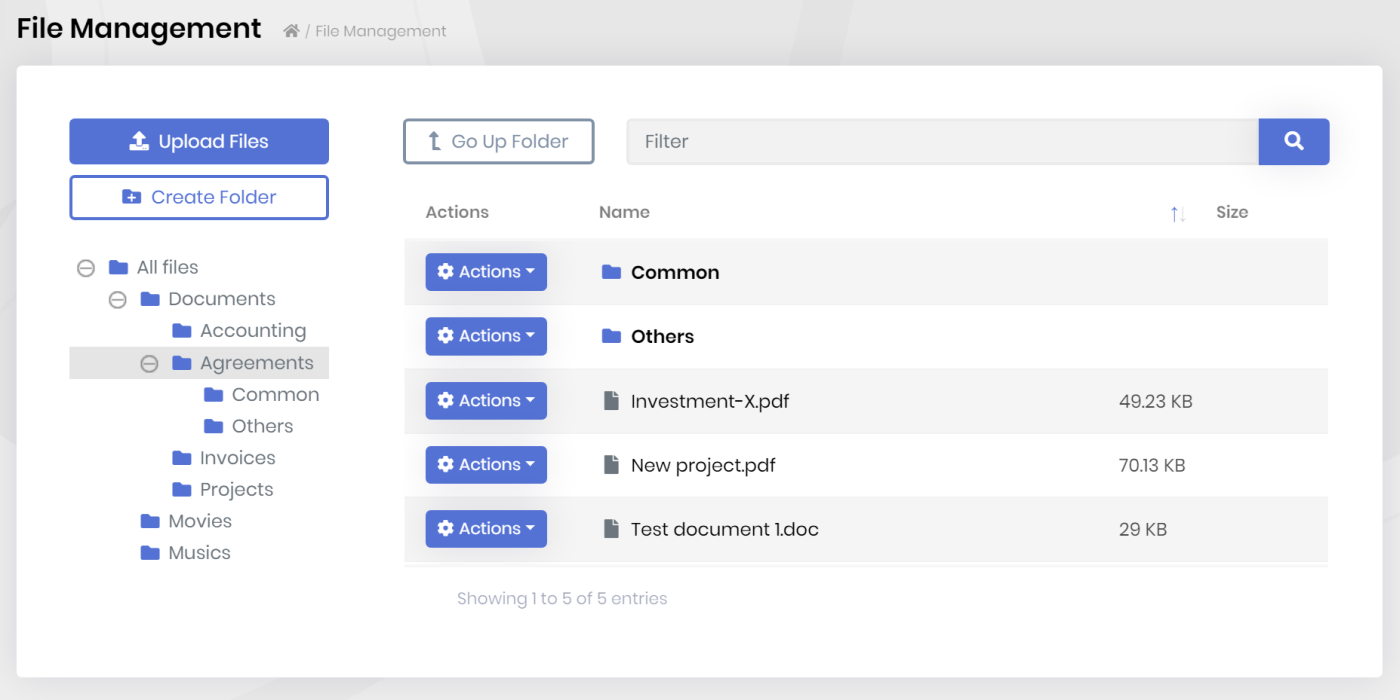Open the Actions dropdown for Others folder
The image size is (1400, 700).
(486, 336)
